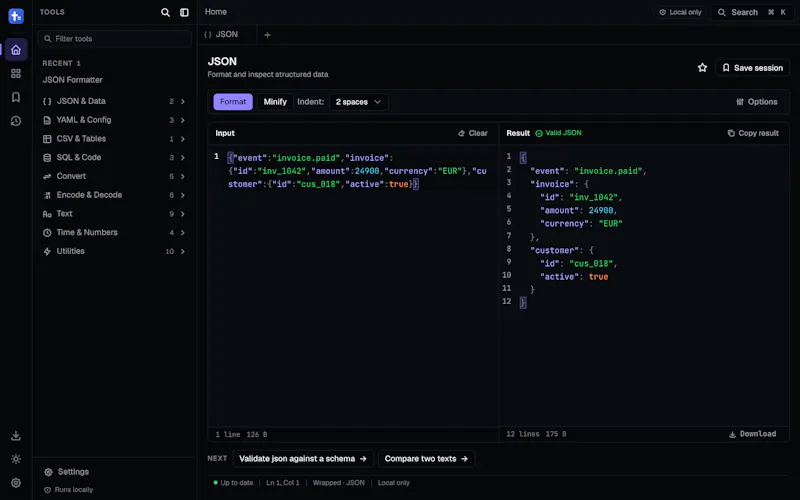
Task: Expand the JSON & Data chevron
Action: 183,102
